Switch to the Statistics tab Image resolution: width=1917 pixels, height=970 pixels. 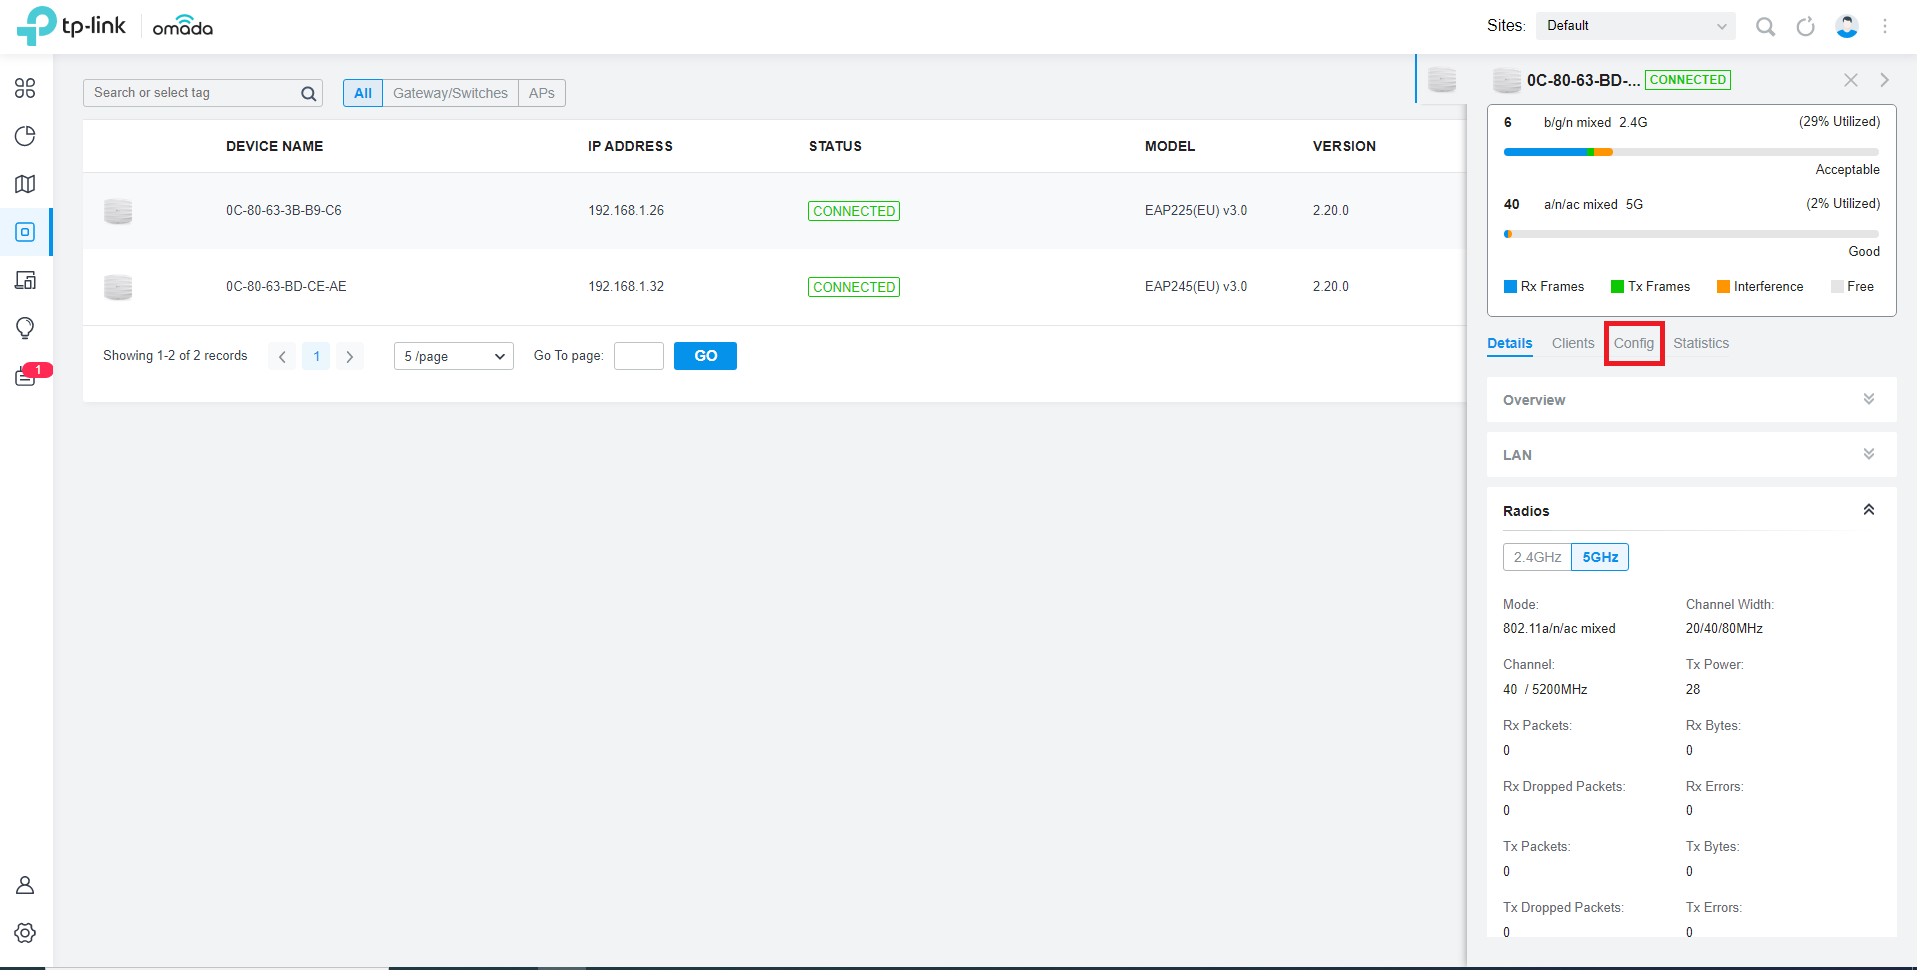click(x=1700, y=343)
